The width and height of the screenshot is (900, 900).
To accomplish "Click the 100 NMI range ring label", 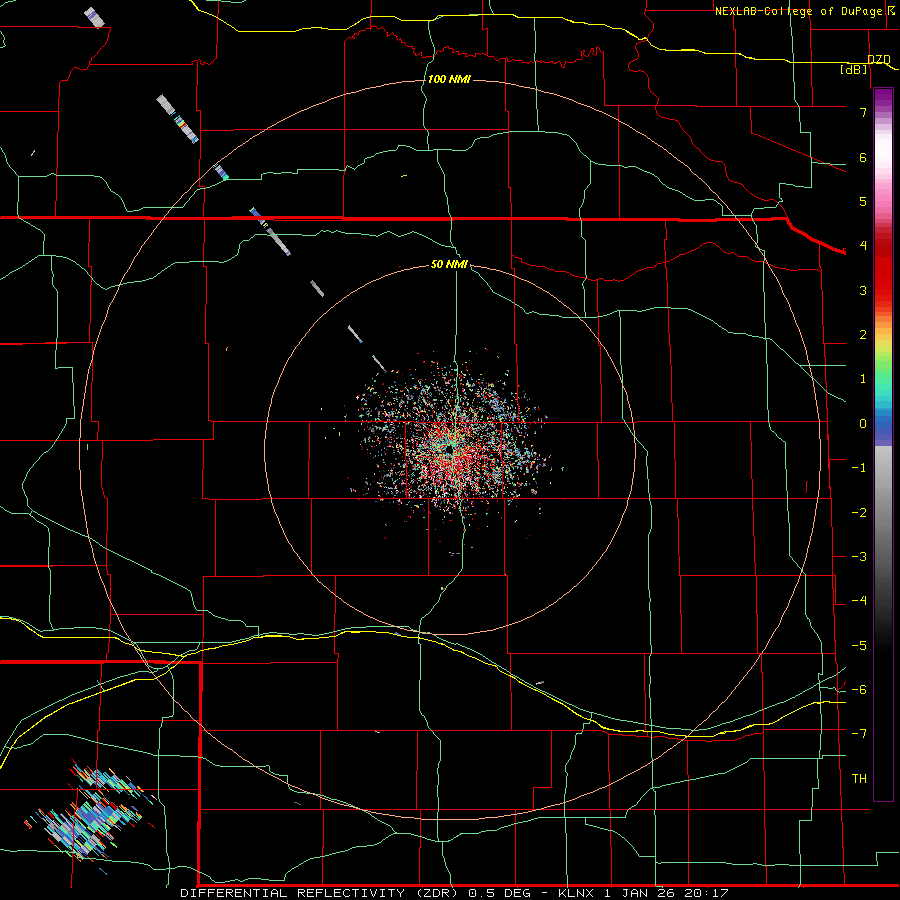I will [449, 79].
